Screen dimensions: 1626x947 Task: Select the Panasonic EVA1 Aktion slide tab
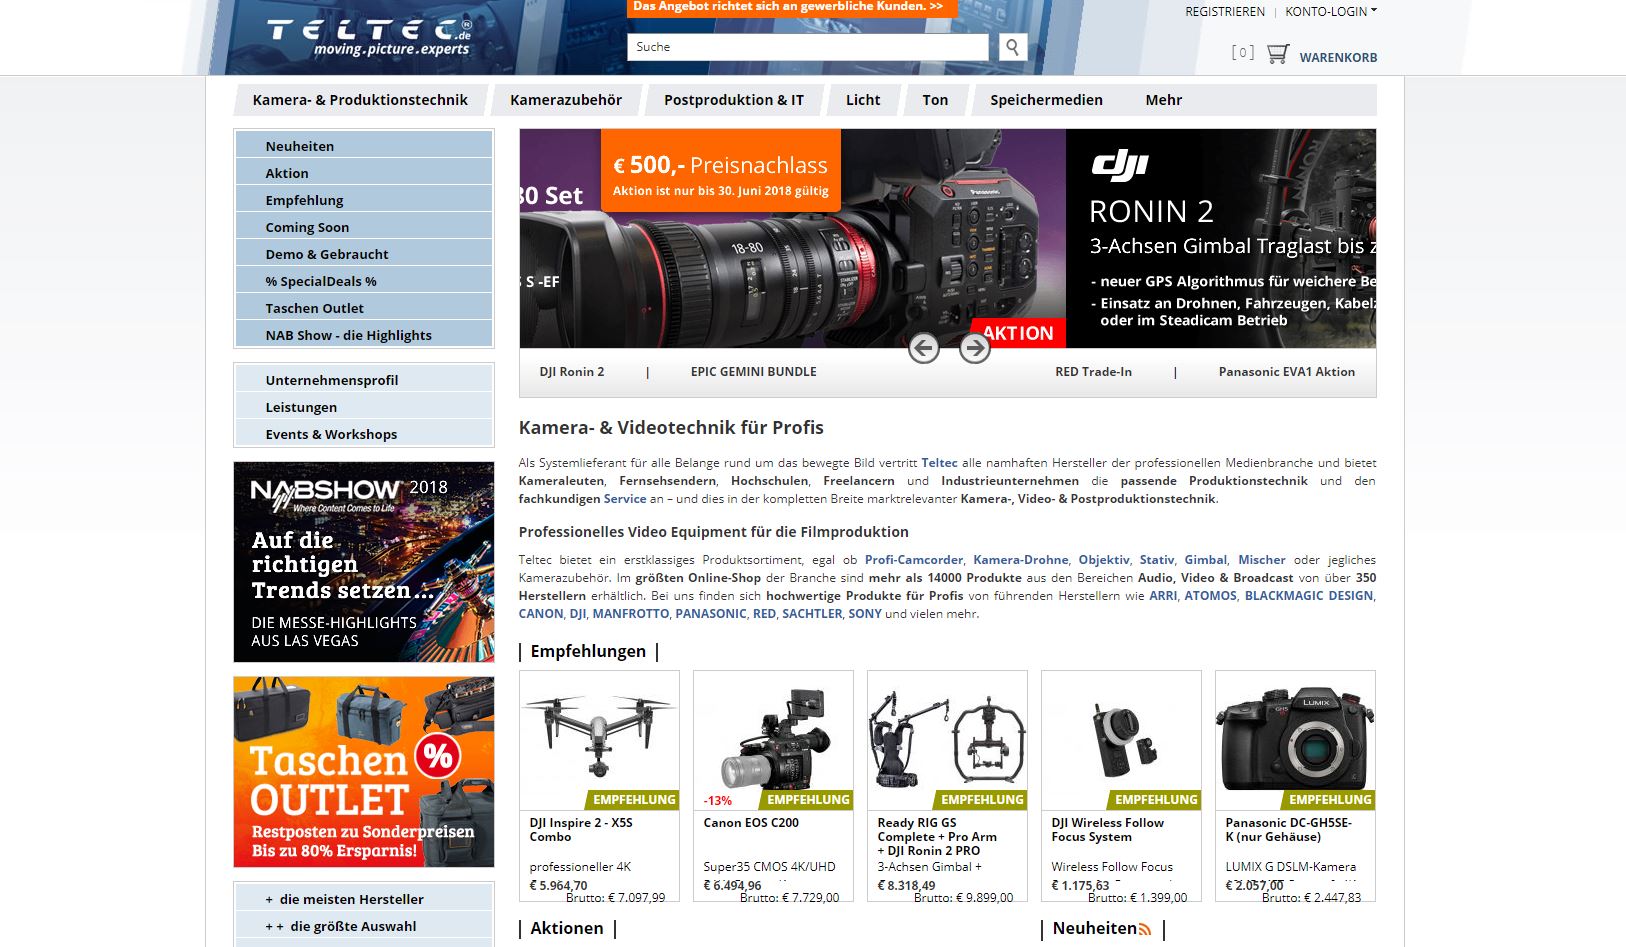(1286, 372)
